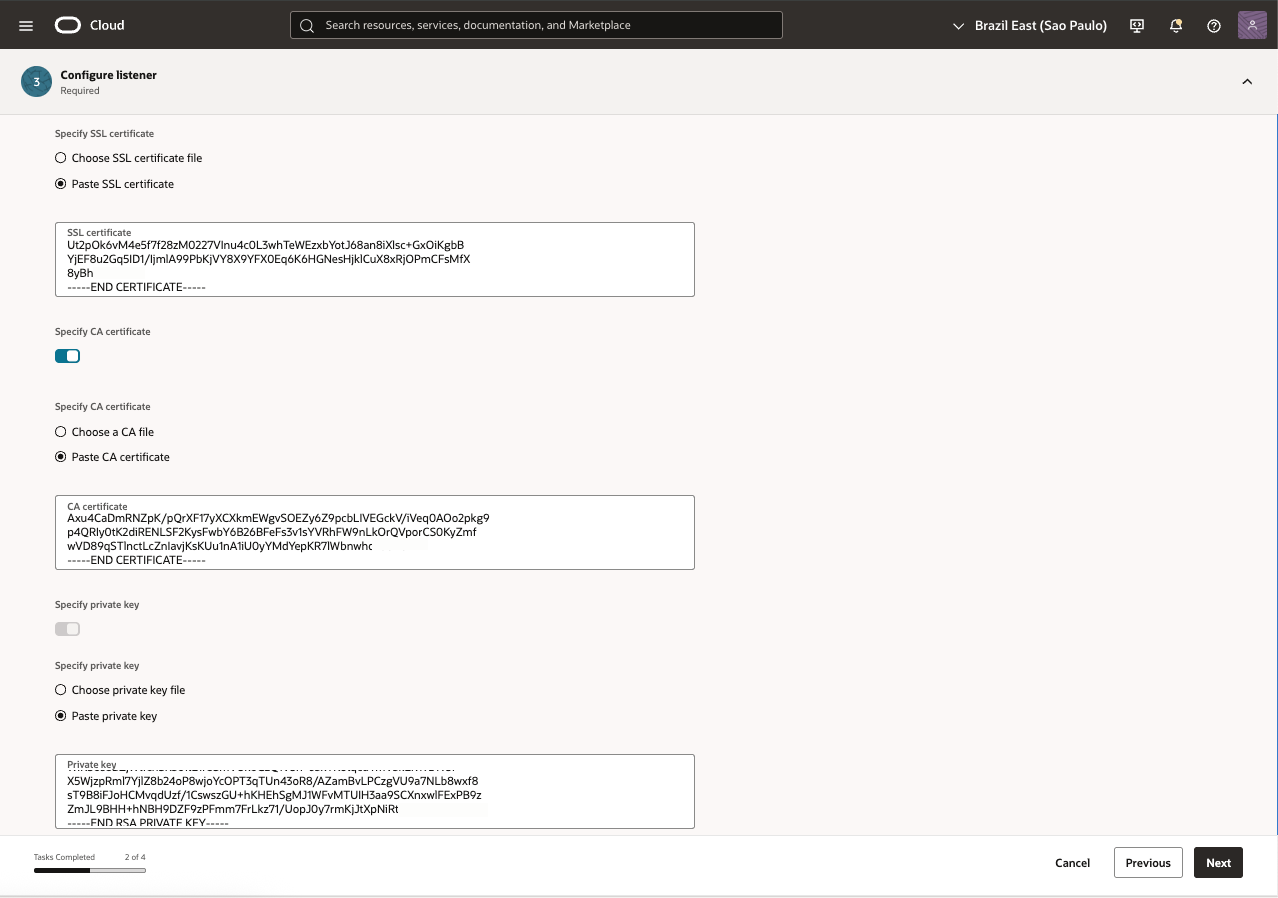
Task: Collapse the Configure listener section
Action: click(1247, 82)
